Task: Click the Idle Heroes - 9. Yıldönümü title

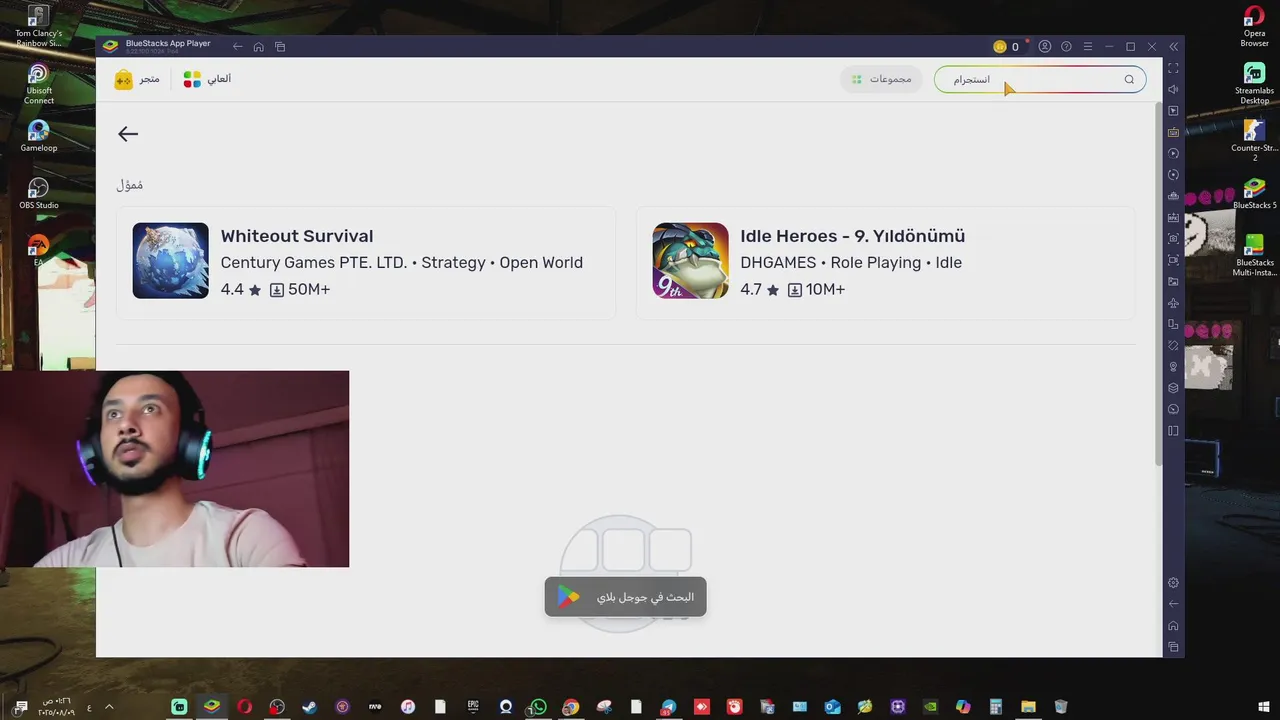Action: point(853,236)
